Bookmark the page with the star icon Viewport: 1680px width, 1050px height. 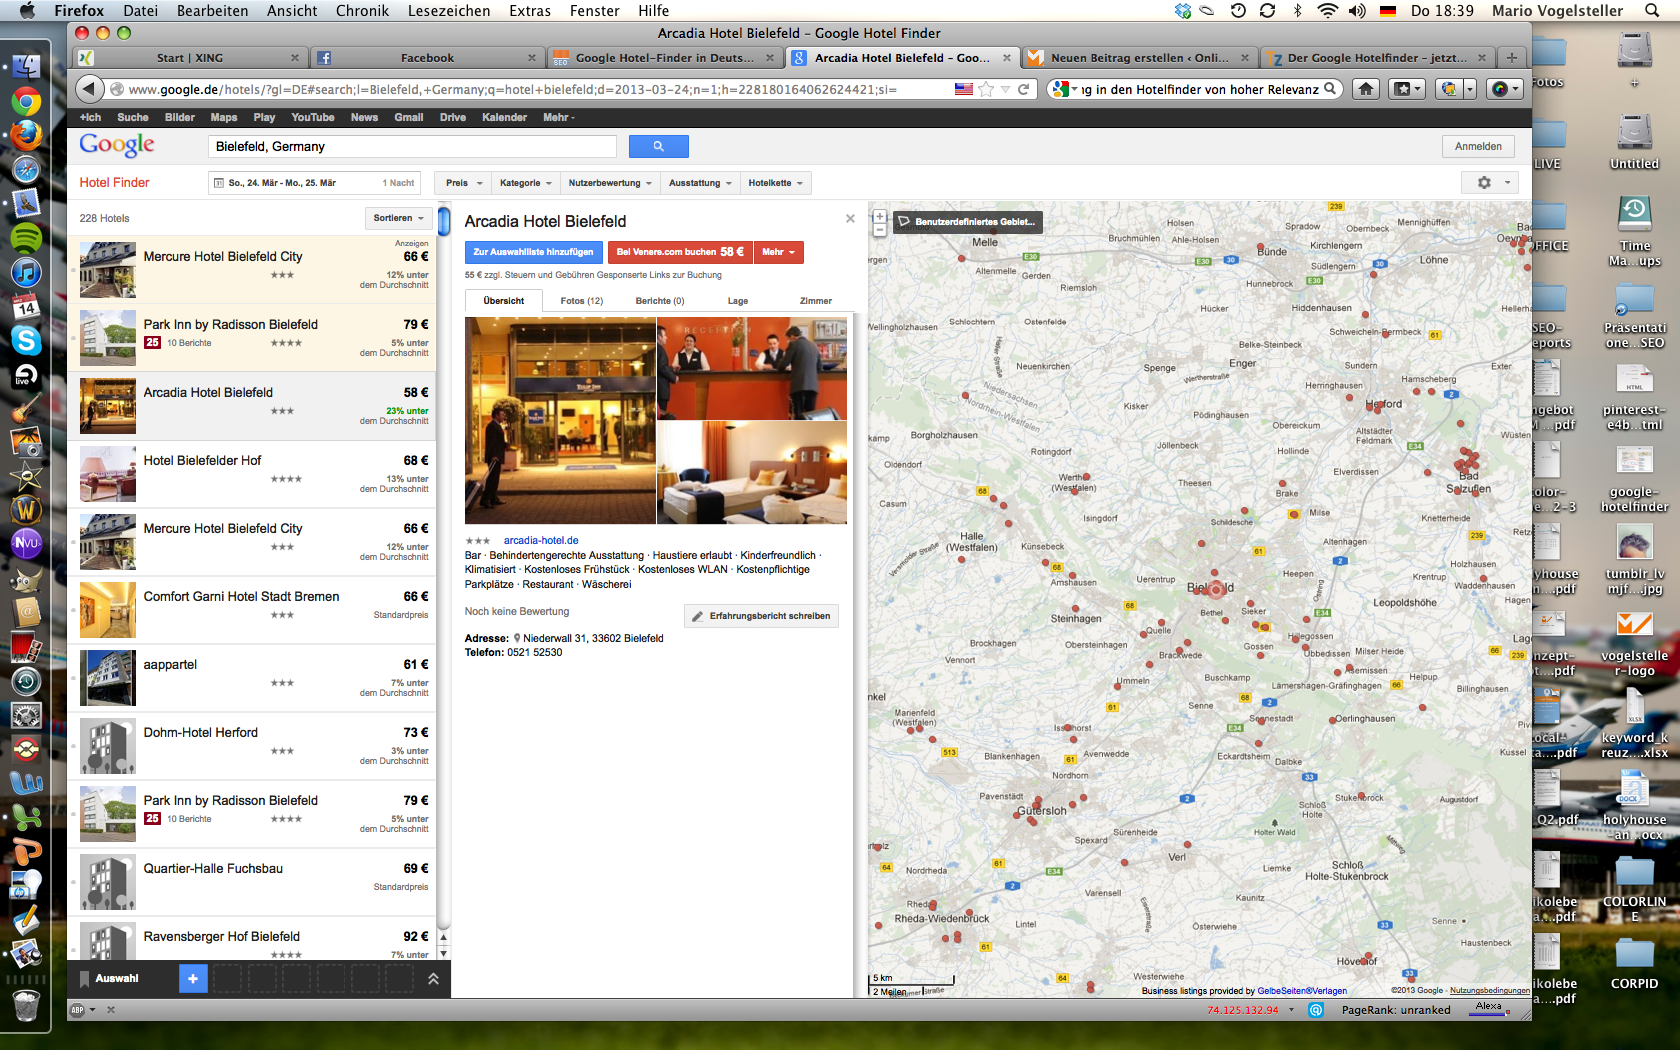pyautogui.click(x=986, y=89)
